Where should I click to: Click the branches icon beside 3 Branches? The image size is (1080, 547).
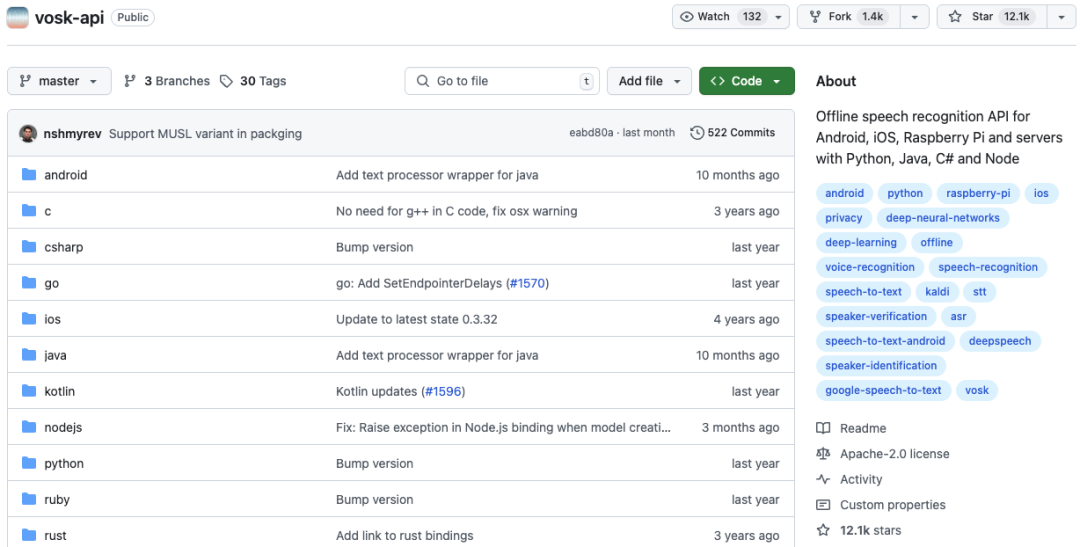130,81
